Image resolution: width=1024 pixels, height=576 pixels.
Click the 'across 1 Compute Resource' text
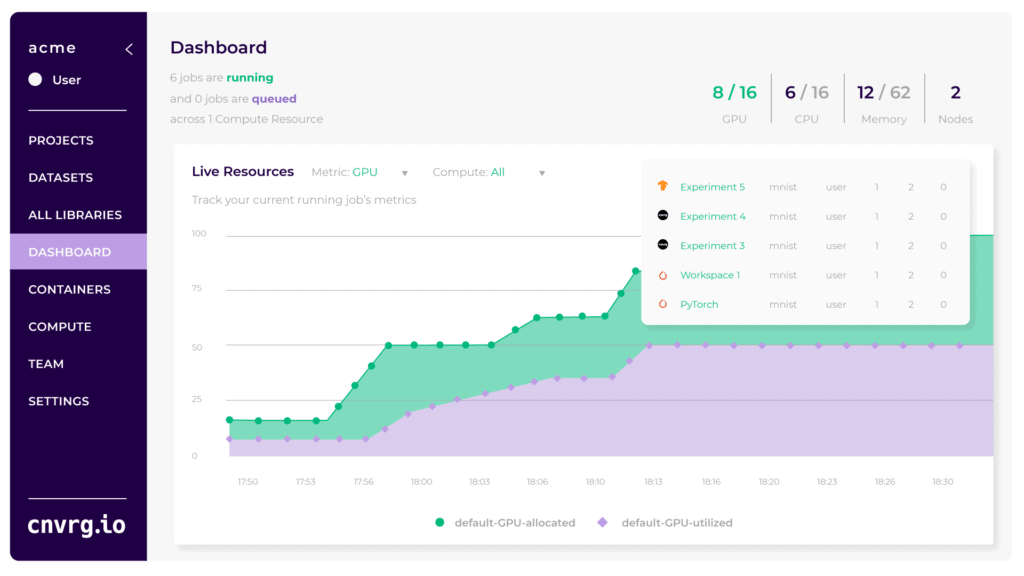[x=246, y=120]
